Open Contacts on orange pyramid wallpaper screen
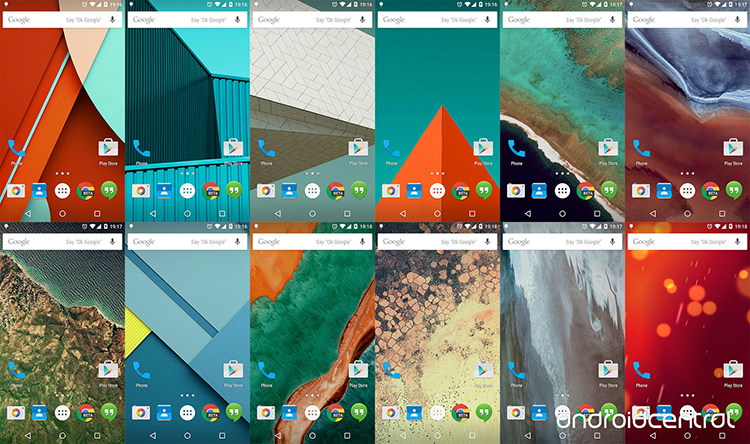The image size is (750, 444). 415,190
